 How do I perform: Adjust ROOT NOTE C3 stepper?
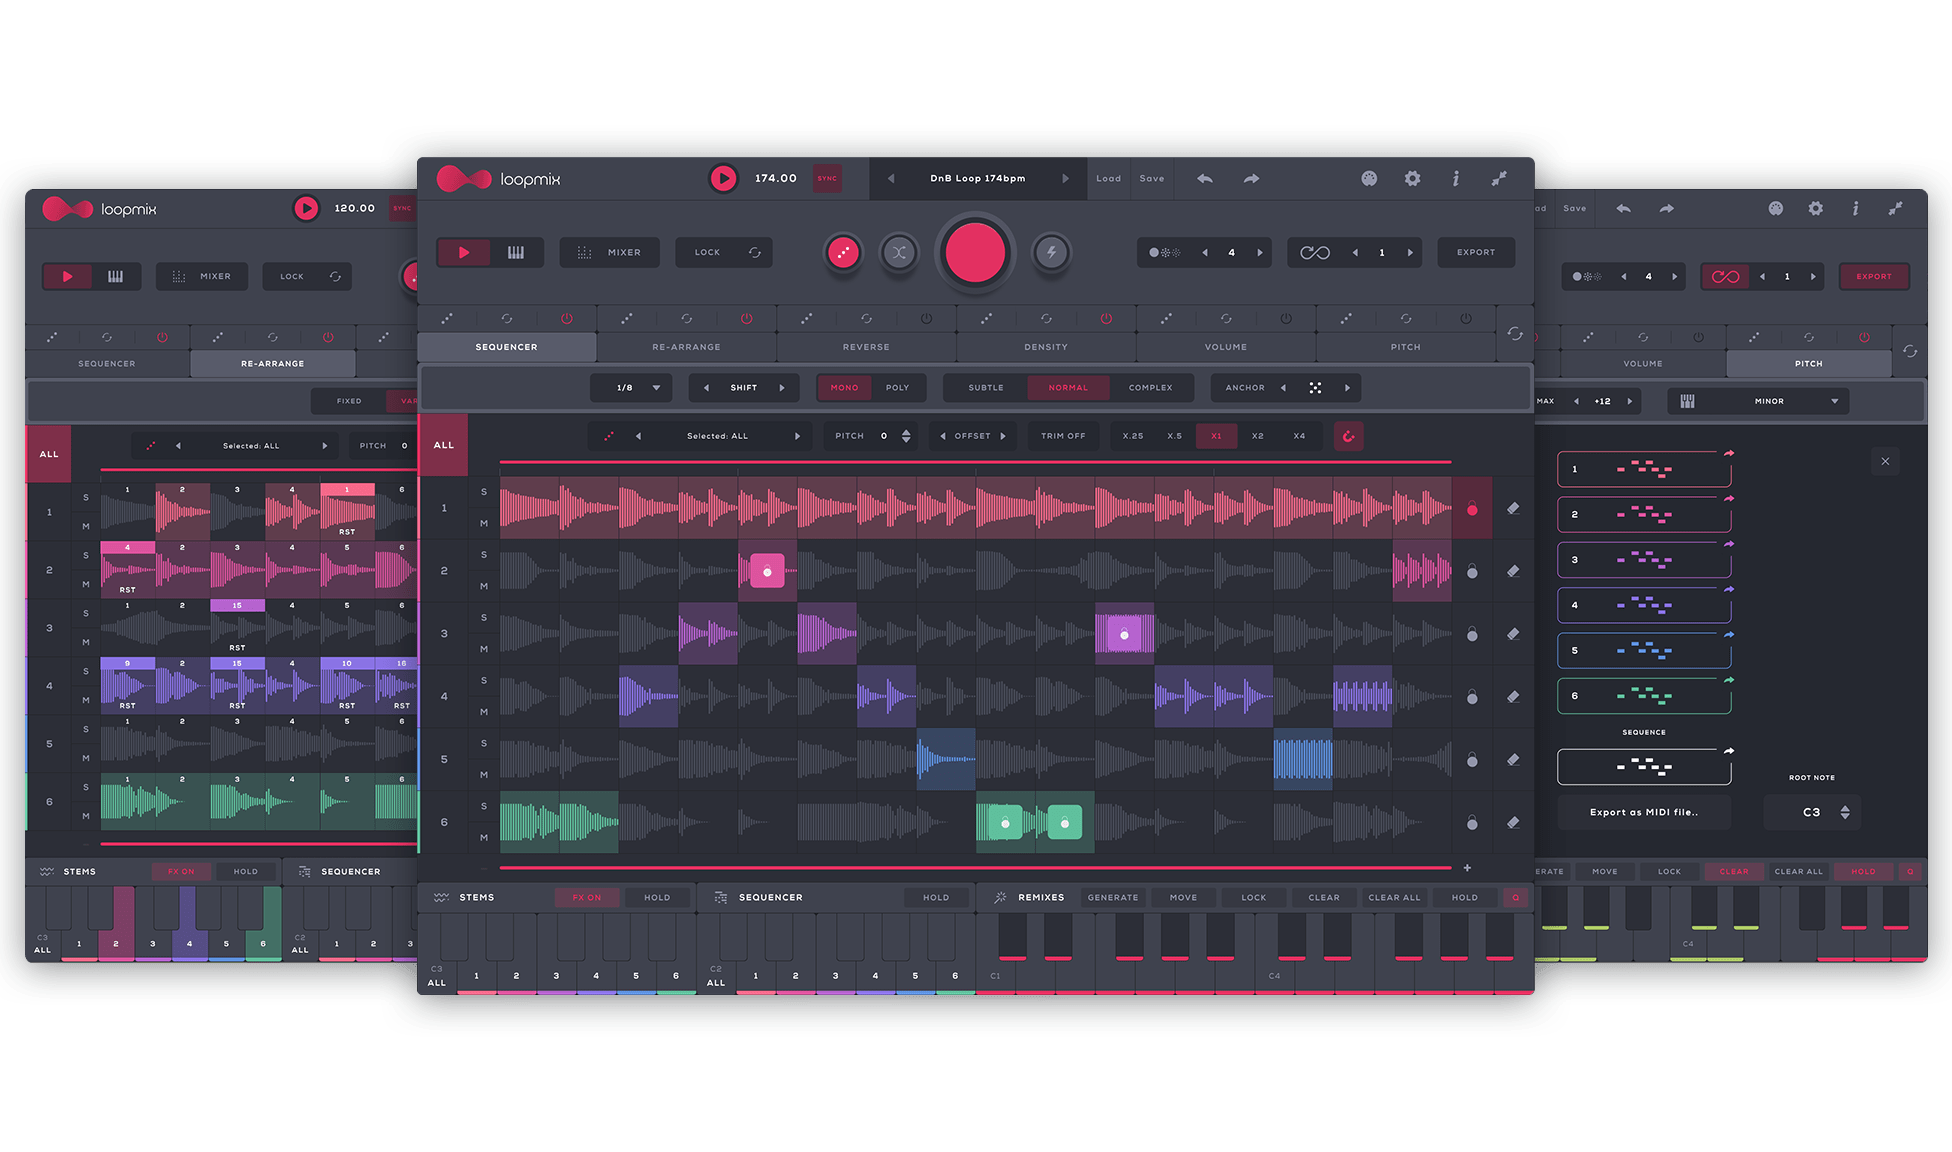pyautogui.click(x=1845, y=812)
